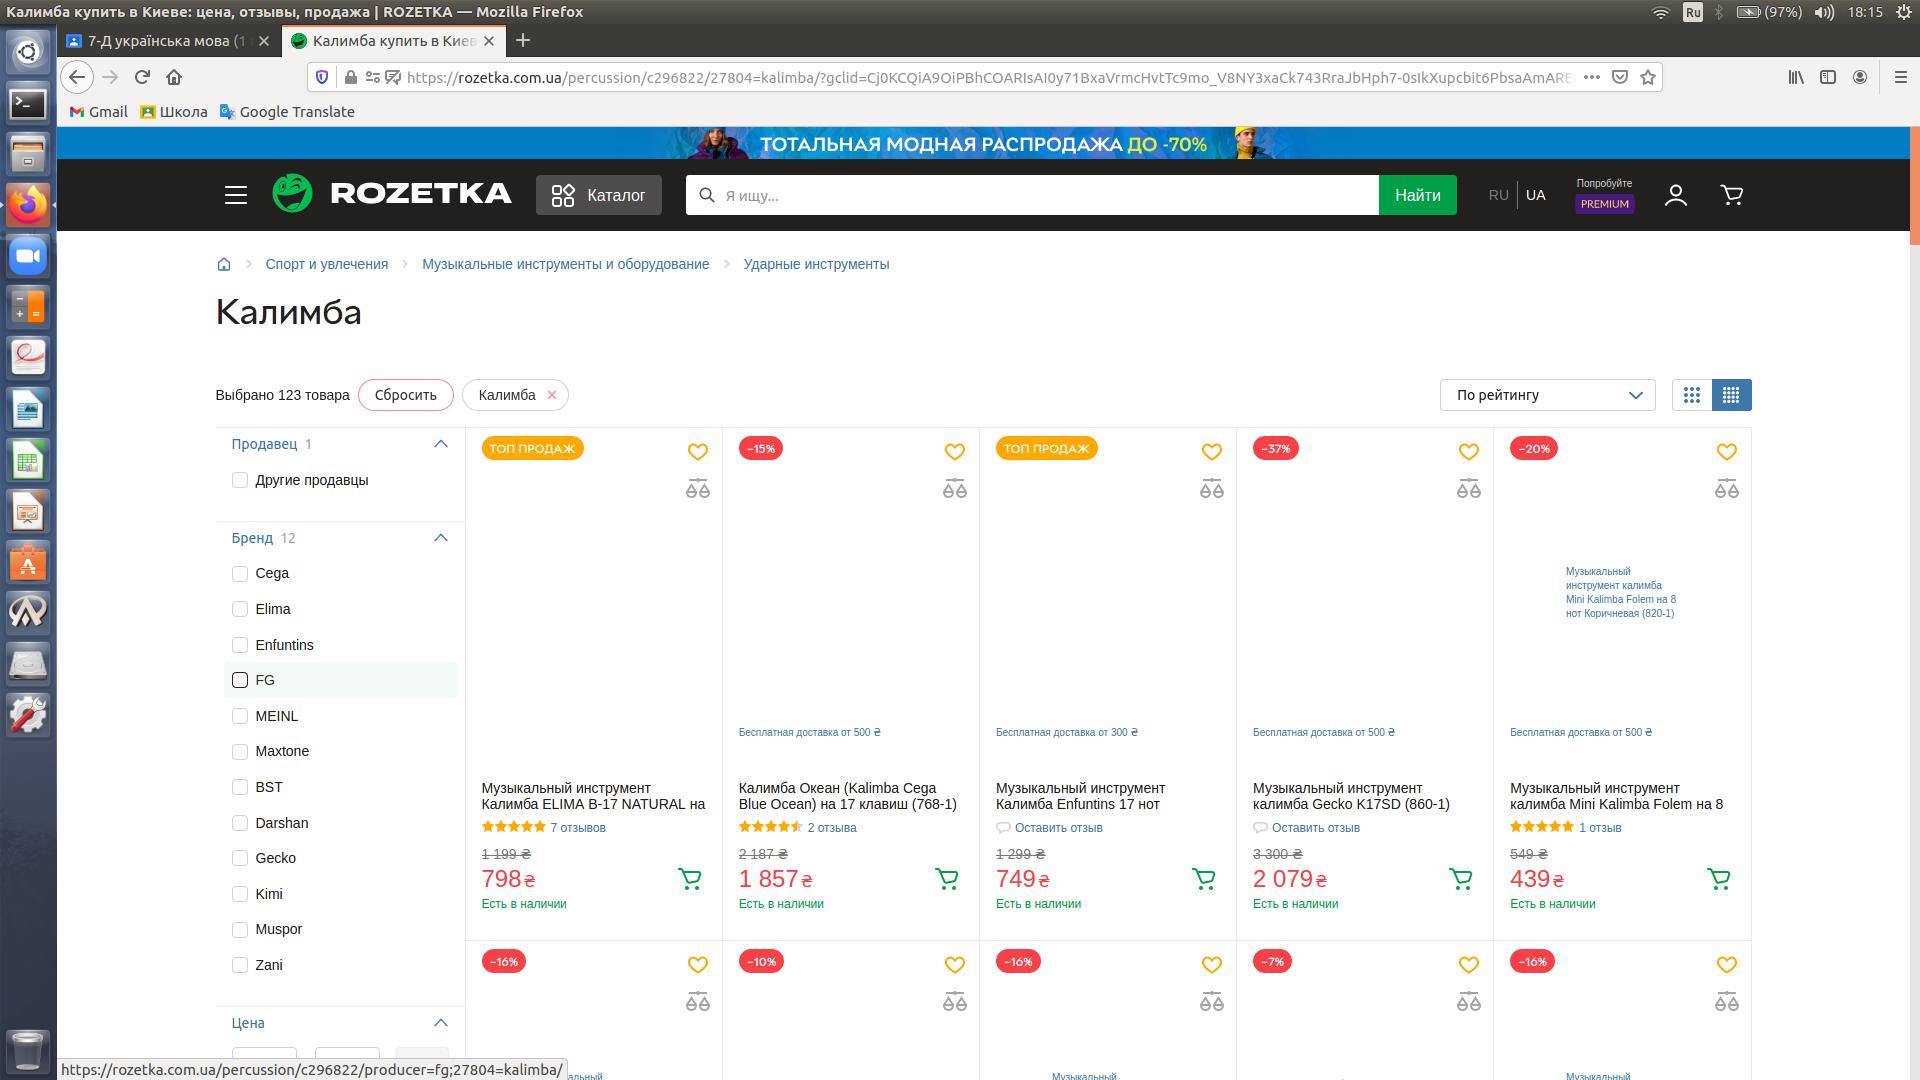The image size is (1920, 1080).
Task: Collapse the Бренд filter section
Action: pos(441,538)
